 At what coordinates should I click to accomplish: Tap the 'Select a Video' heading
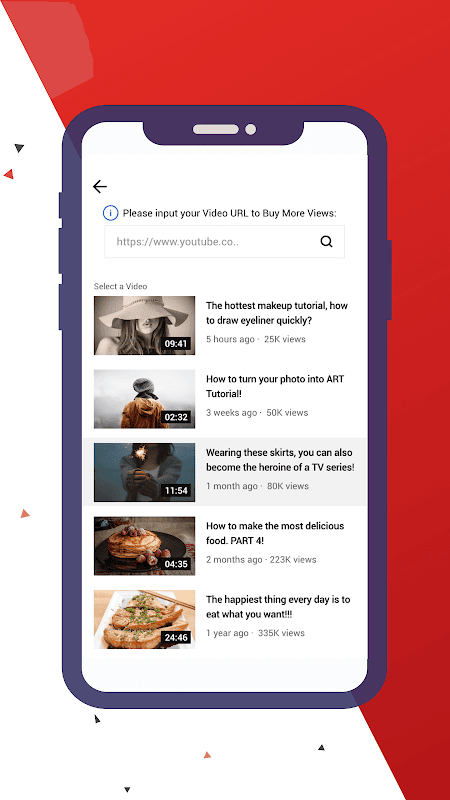pyautogui.click(x=120, y=286)
